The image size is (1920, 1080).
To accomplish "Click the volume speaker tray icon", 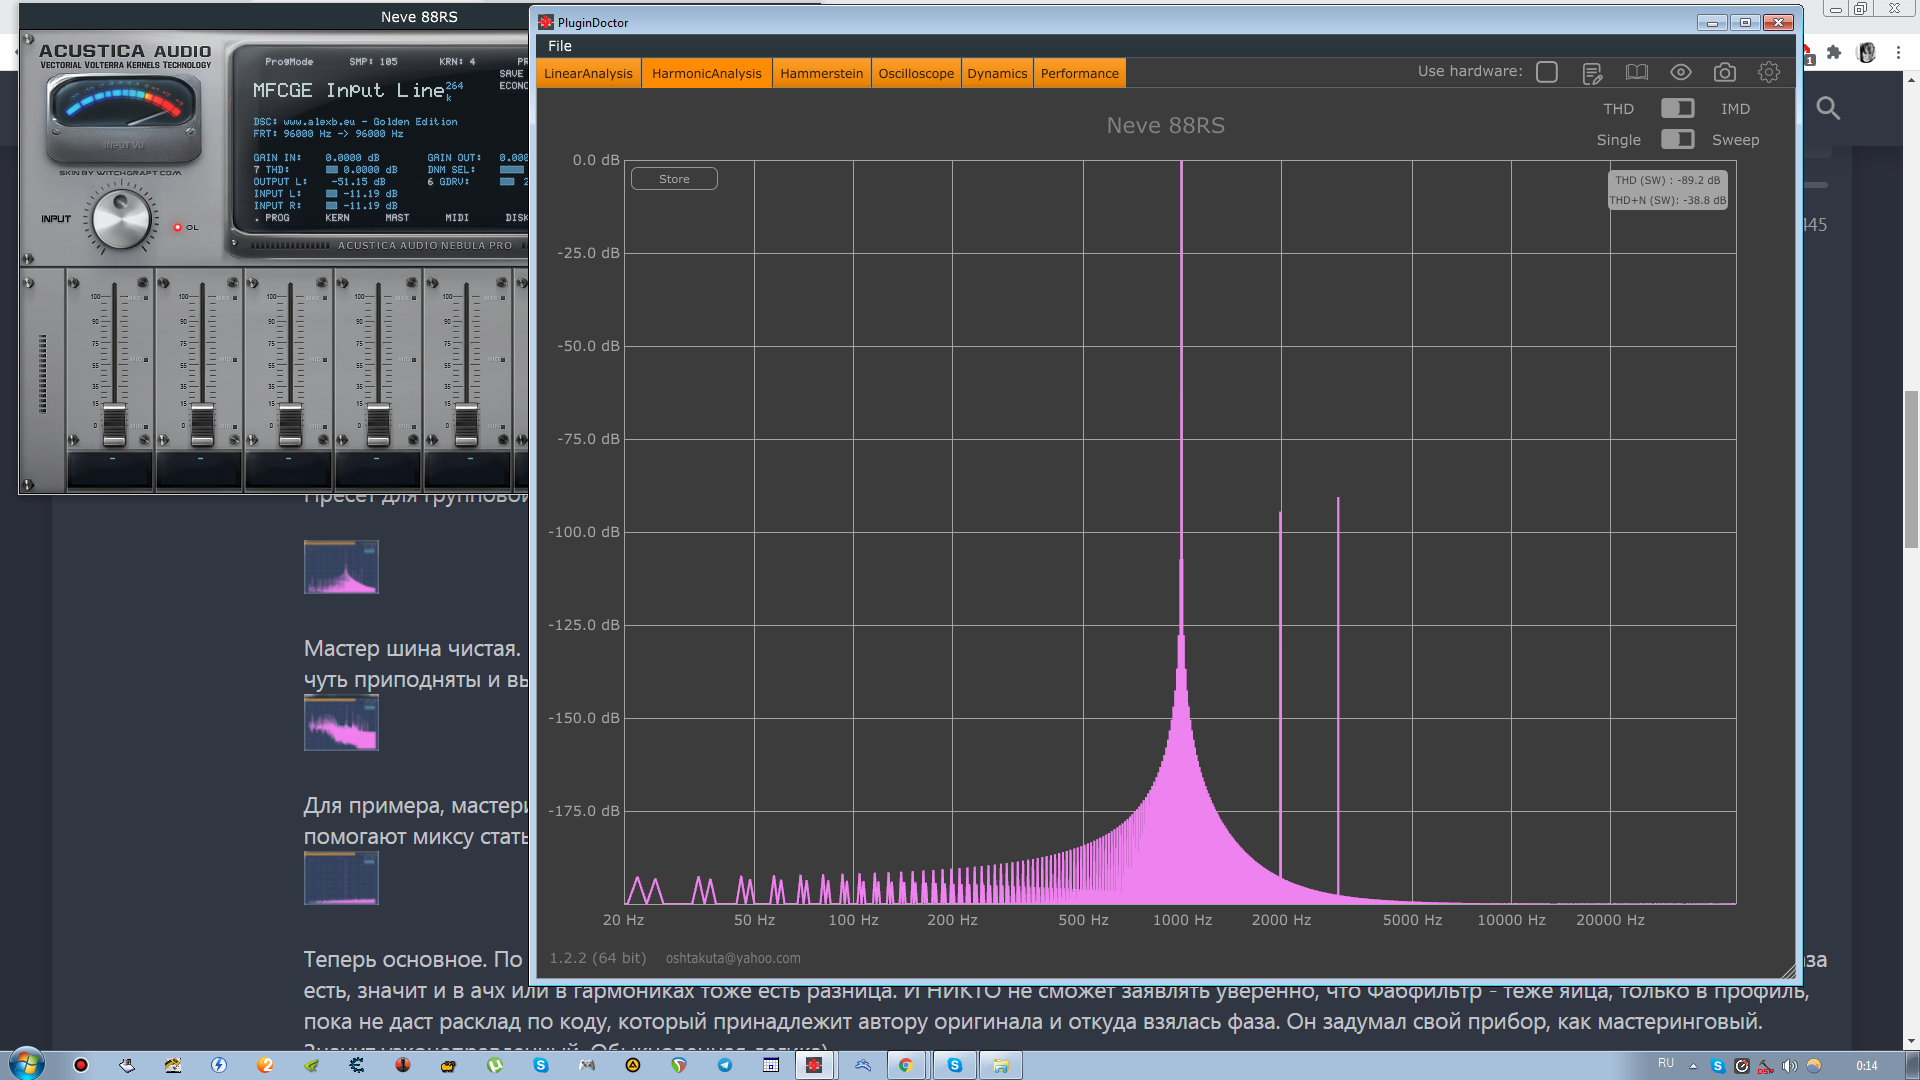I will pos(1789,1066).
